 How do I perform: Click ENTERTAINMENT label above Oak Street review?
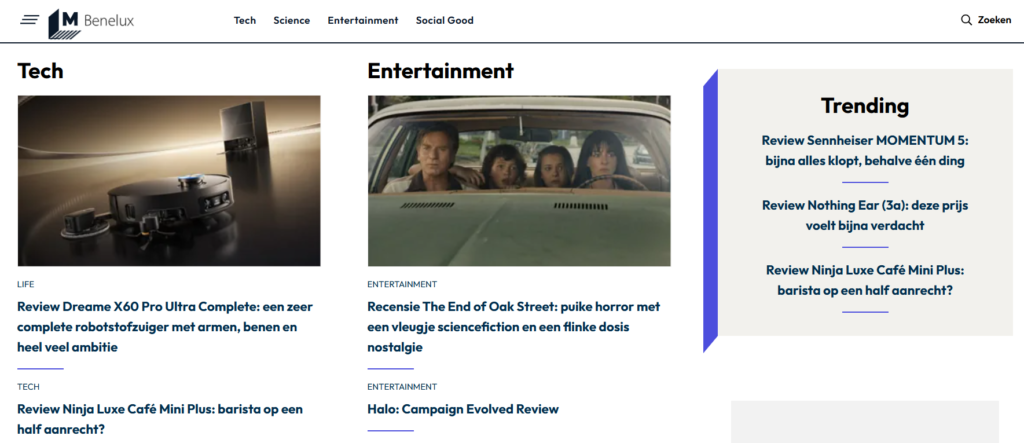click(402, 284)
